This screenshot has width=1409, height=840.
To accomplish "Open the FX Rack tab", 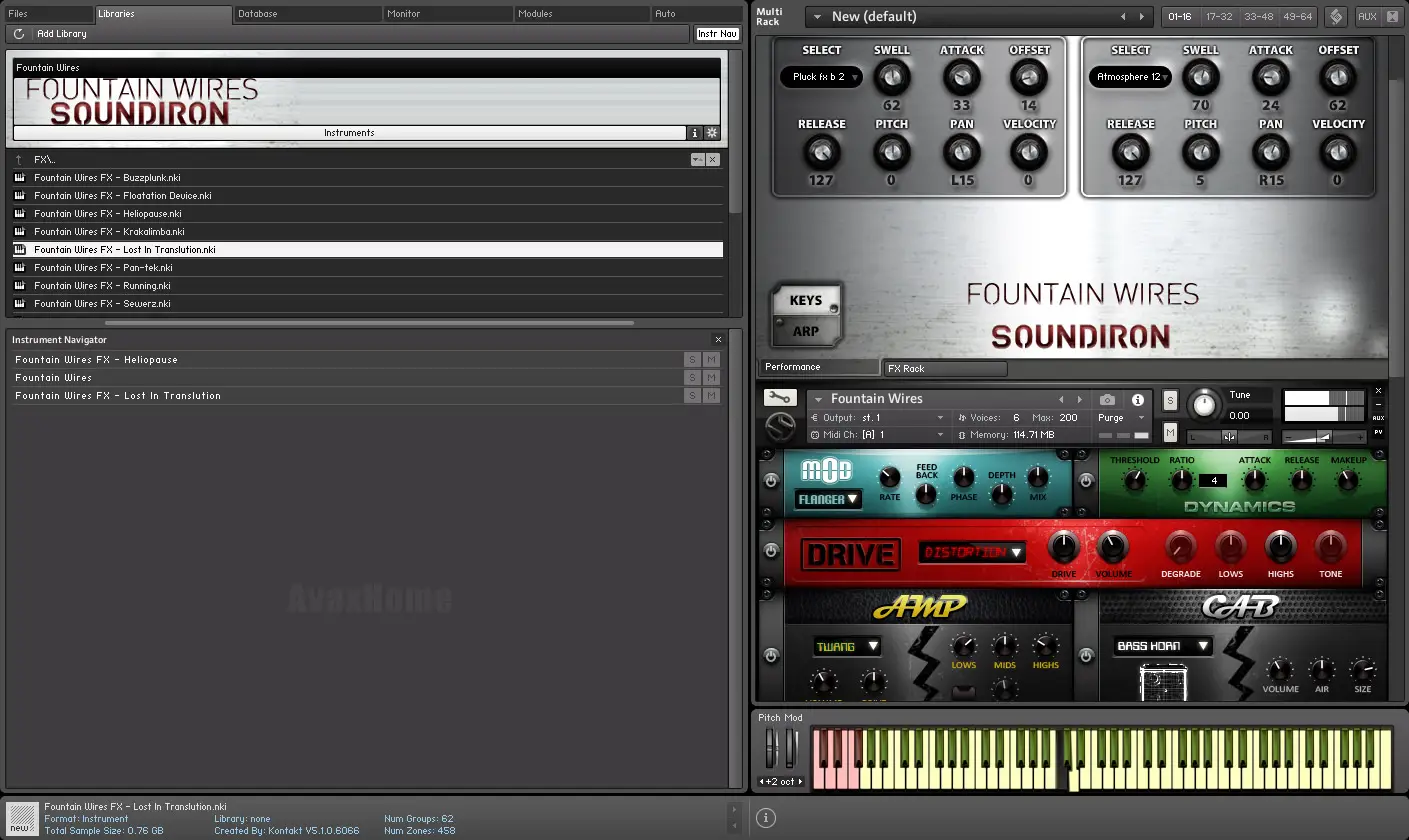I will click(x=945, y=369).
